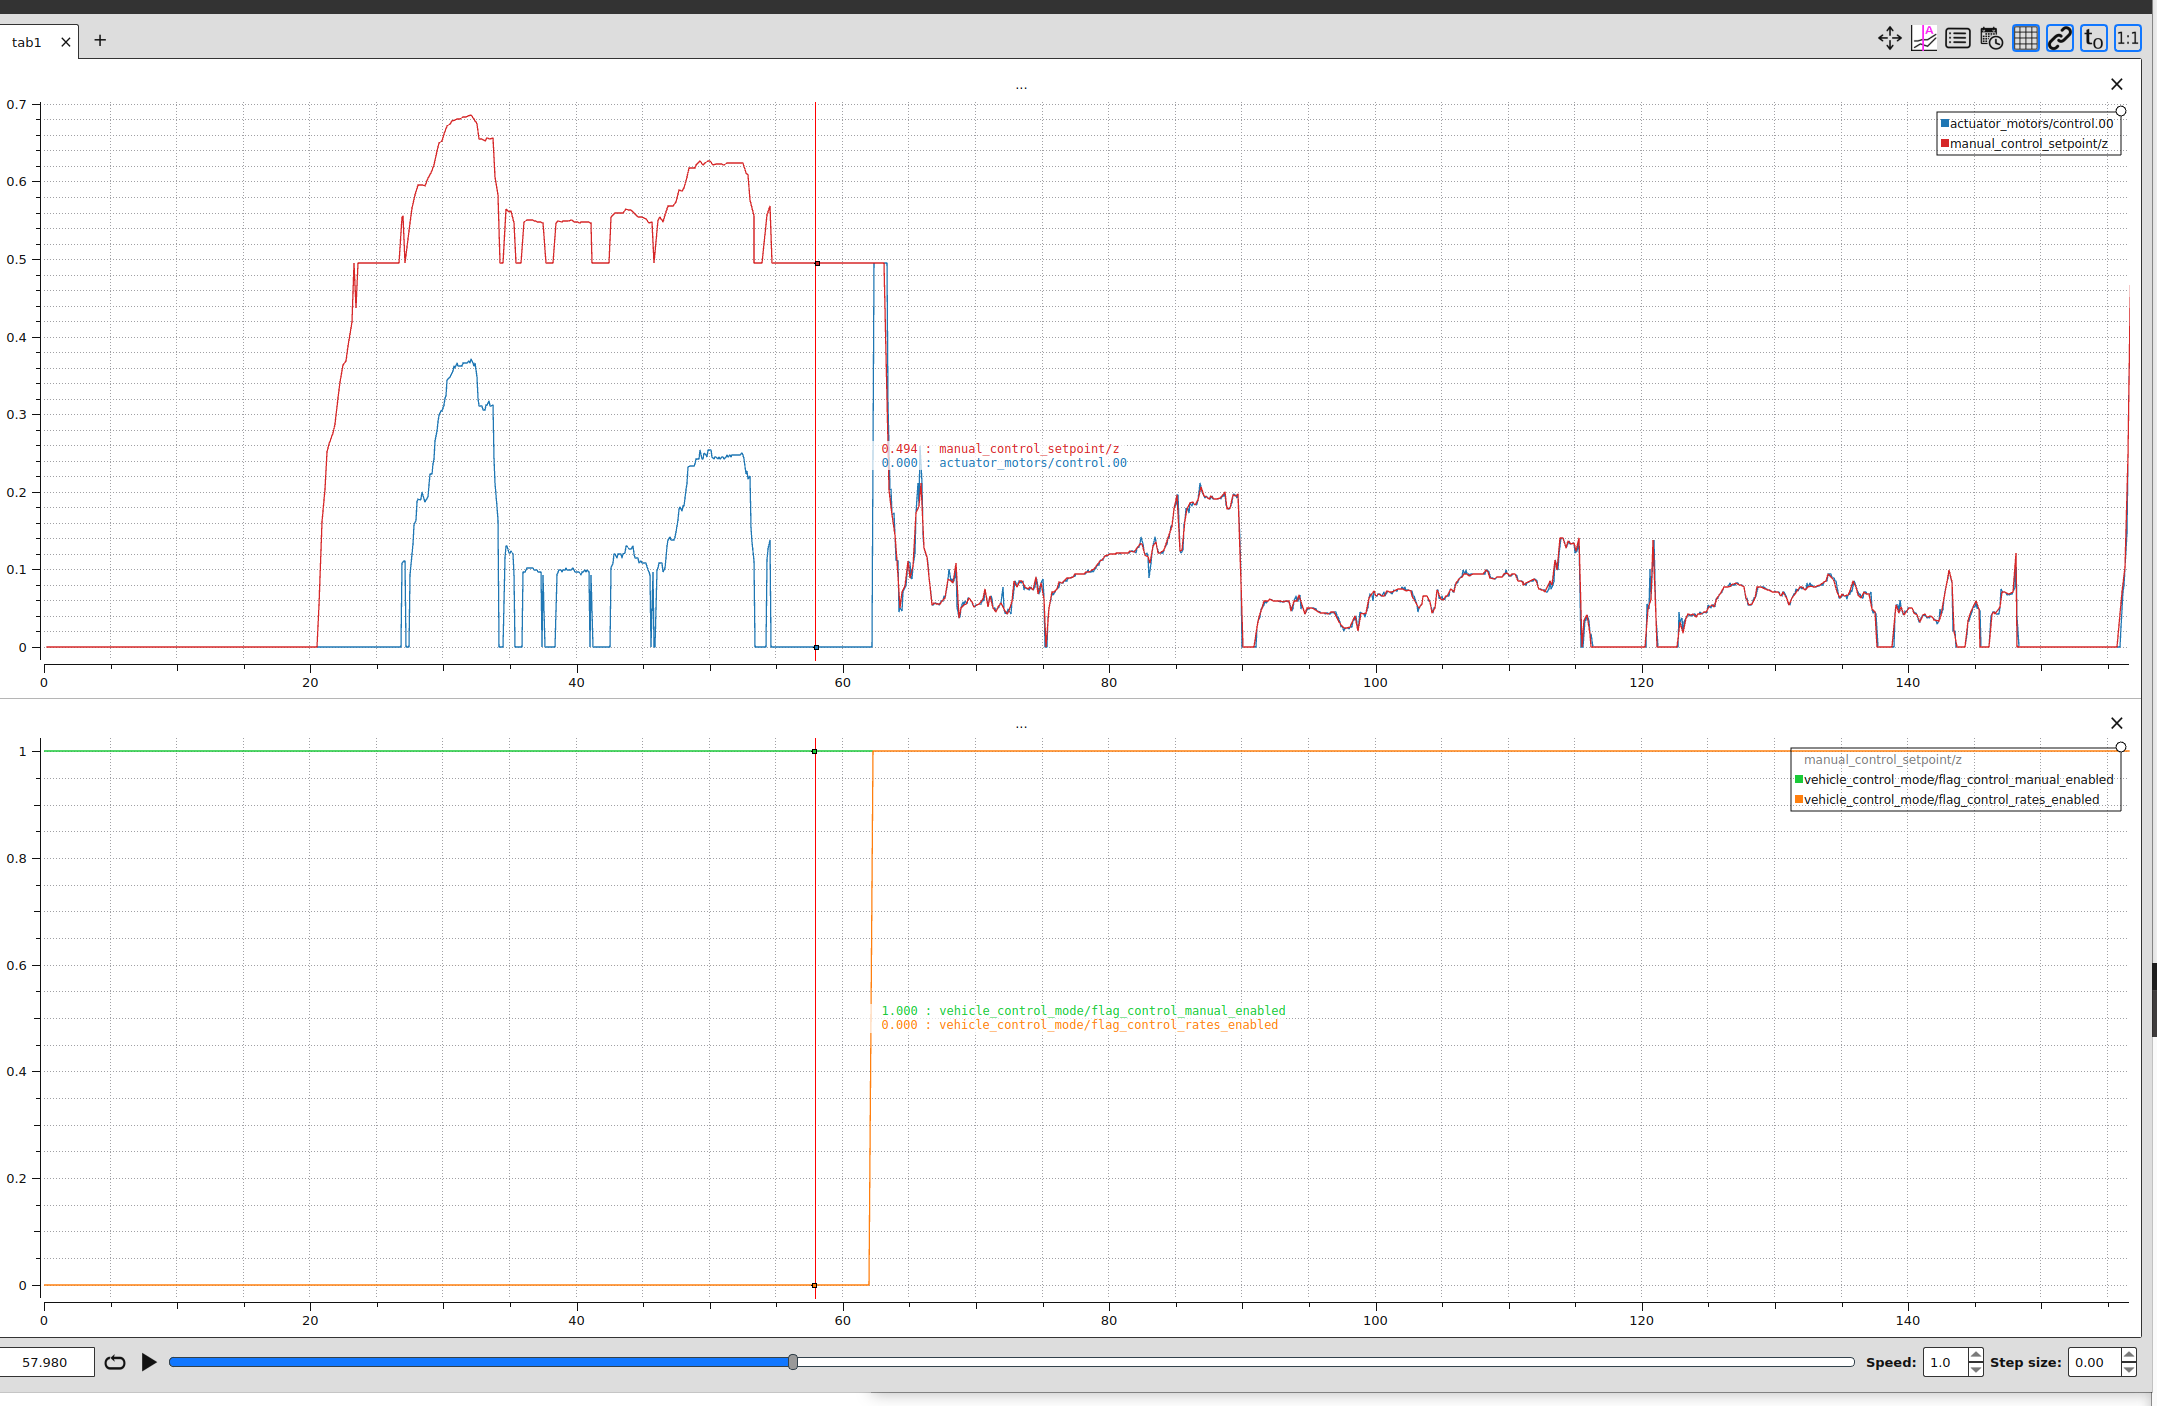Screen dimensions: 2157x1406
Task: Click actuator_motors/control.00 legend entry
Action: tap(2030, 124)
